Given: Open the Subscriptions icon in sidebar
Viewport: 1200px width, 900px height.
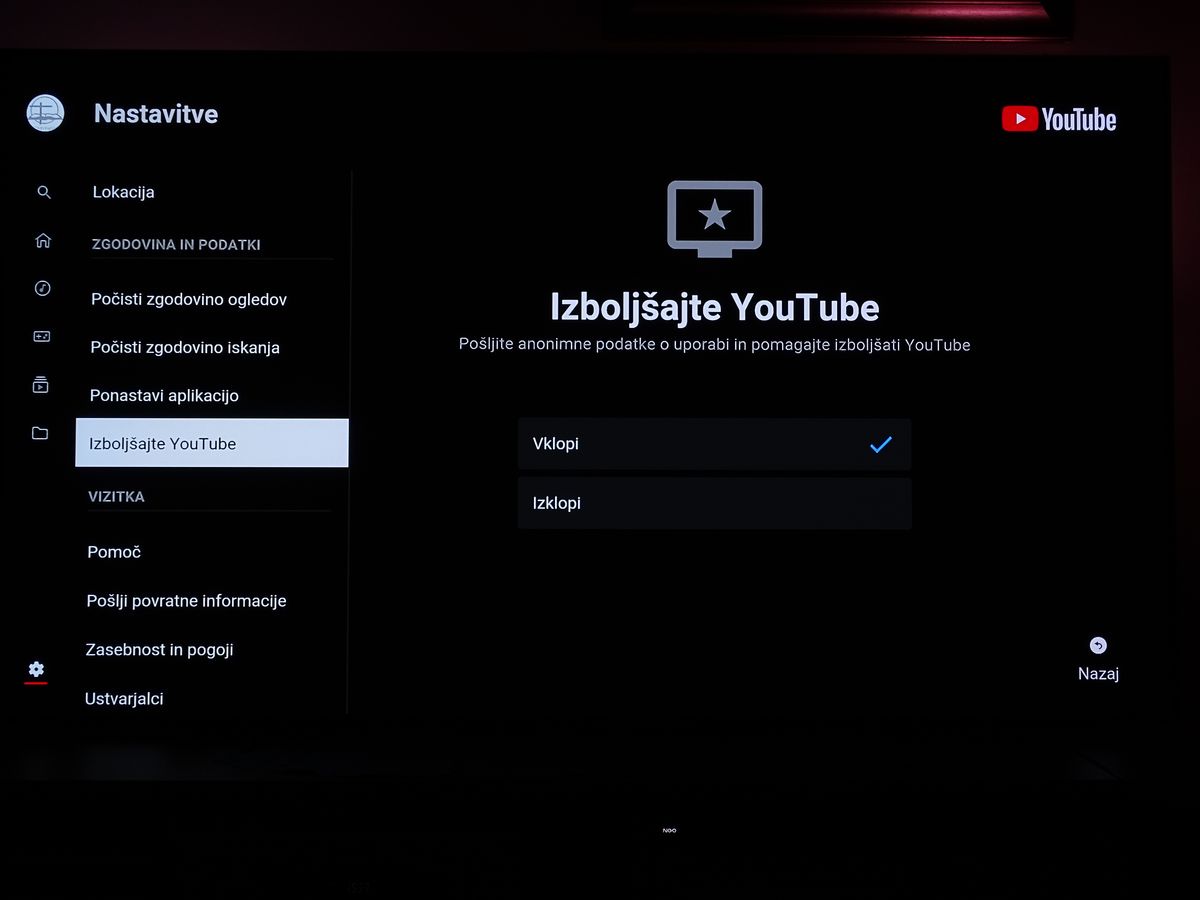Looking at the screenshot, I should [40, 385].
